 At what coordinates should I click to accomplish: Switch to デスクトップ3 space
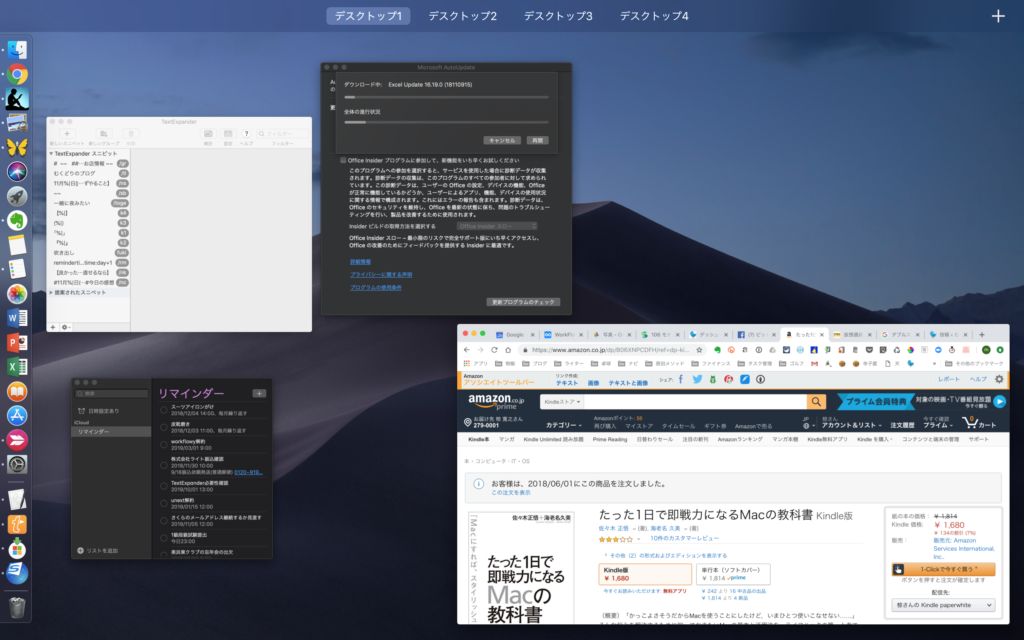click(558, 16)
